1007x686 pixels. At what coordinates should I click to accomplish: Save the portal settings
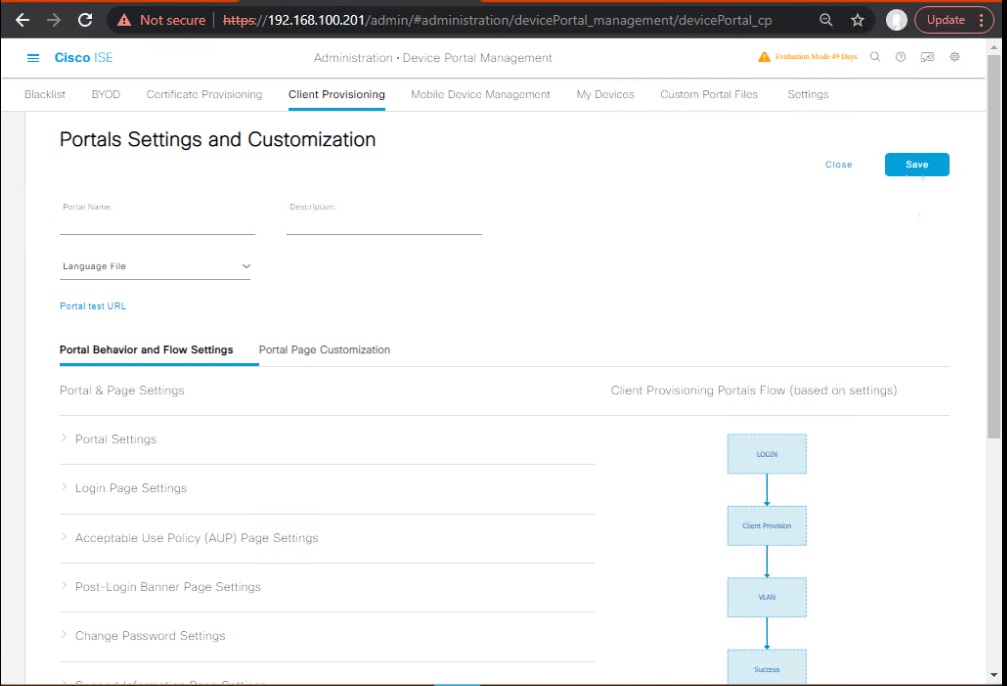(916, 164)
